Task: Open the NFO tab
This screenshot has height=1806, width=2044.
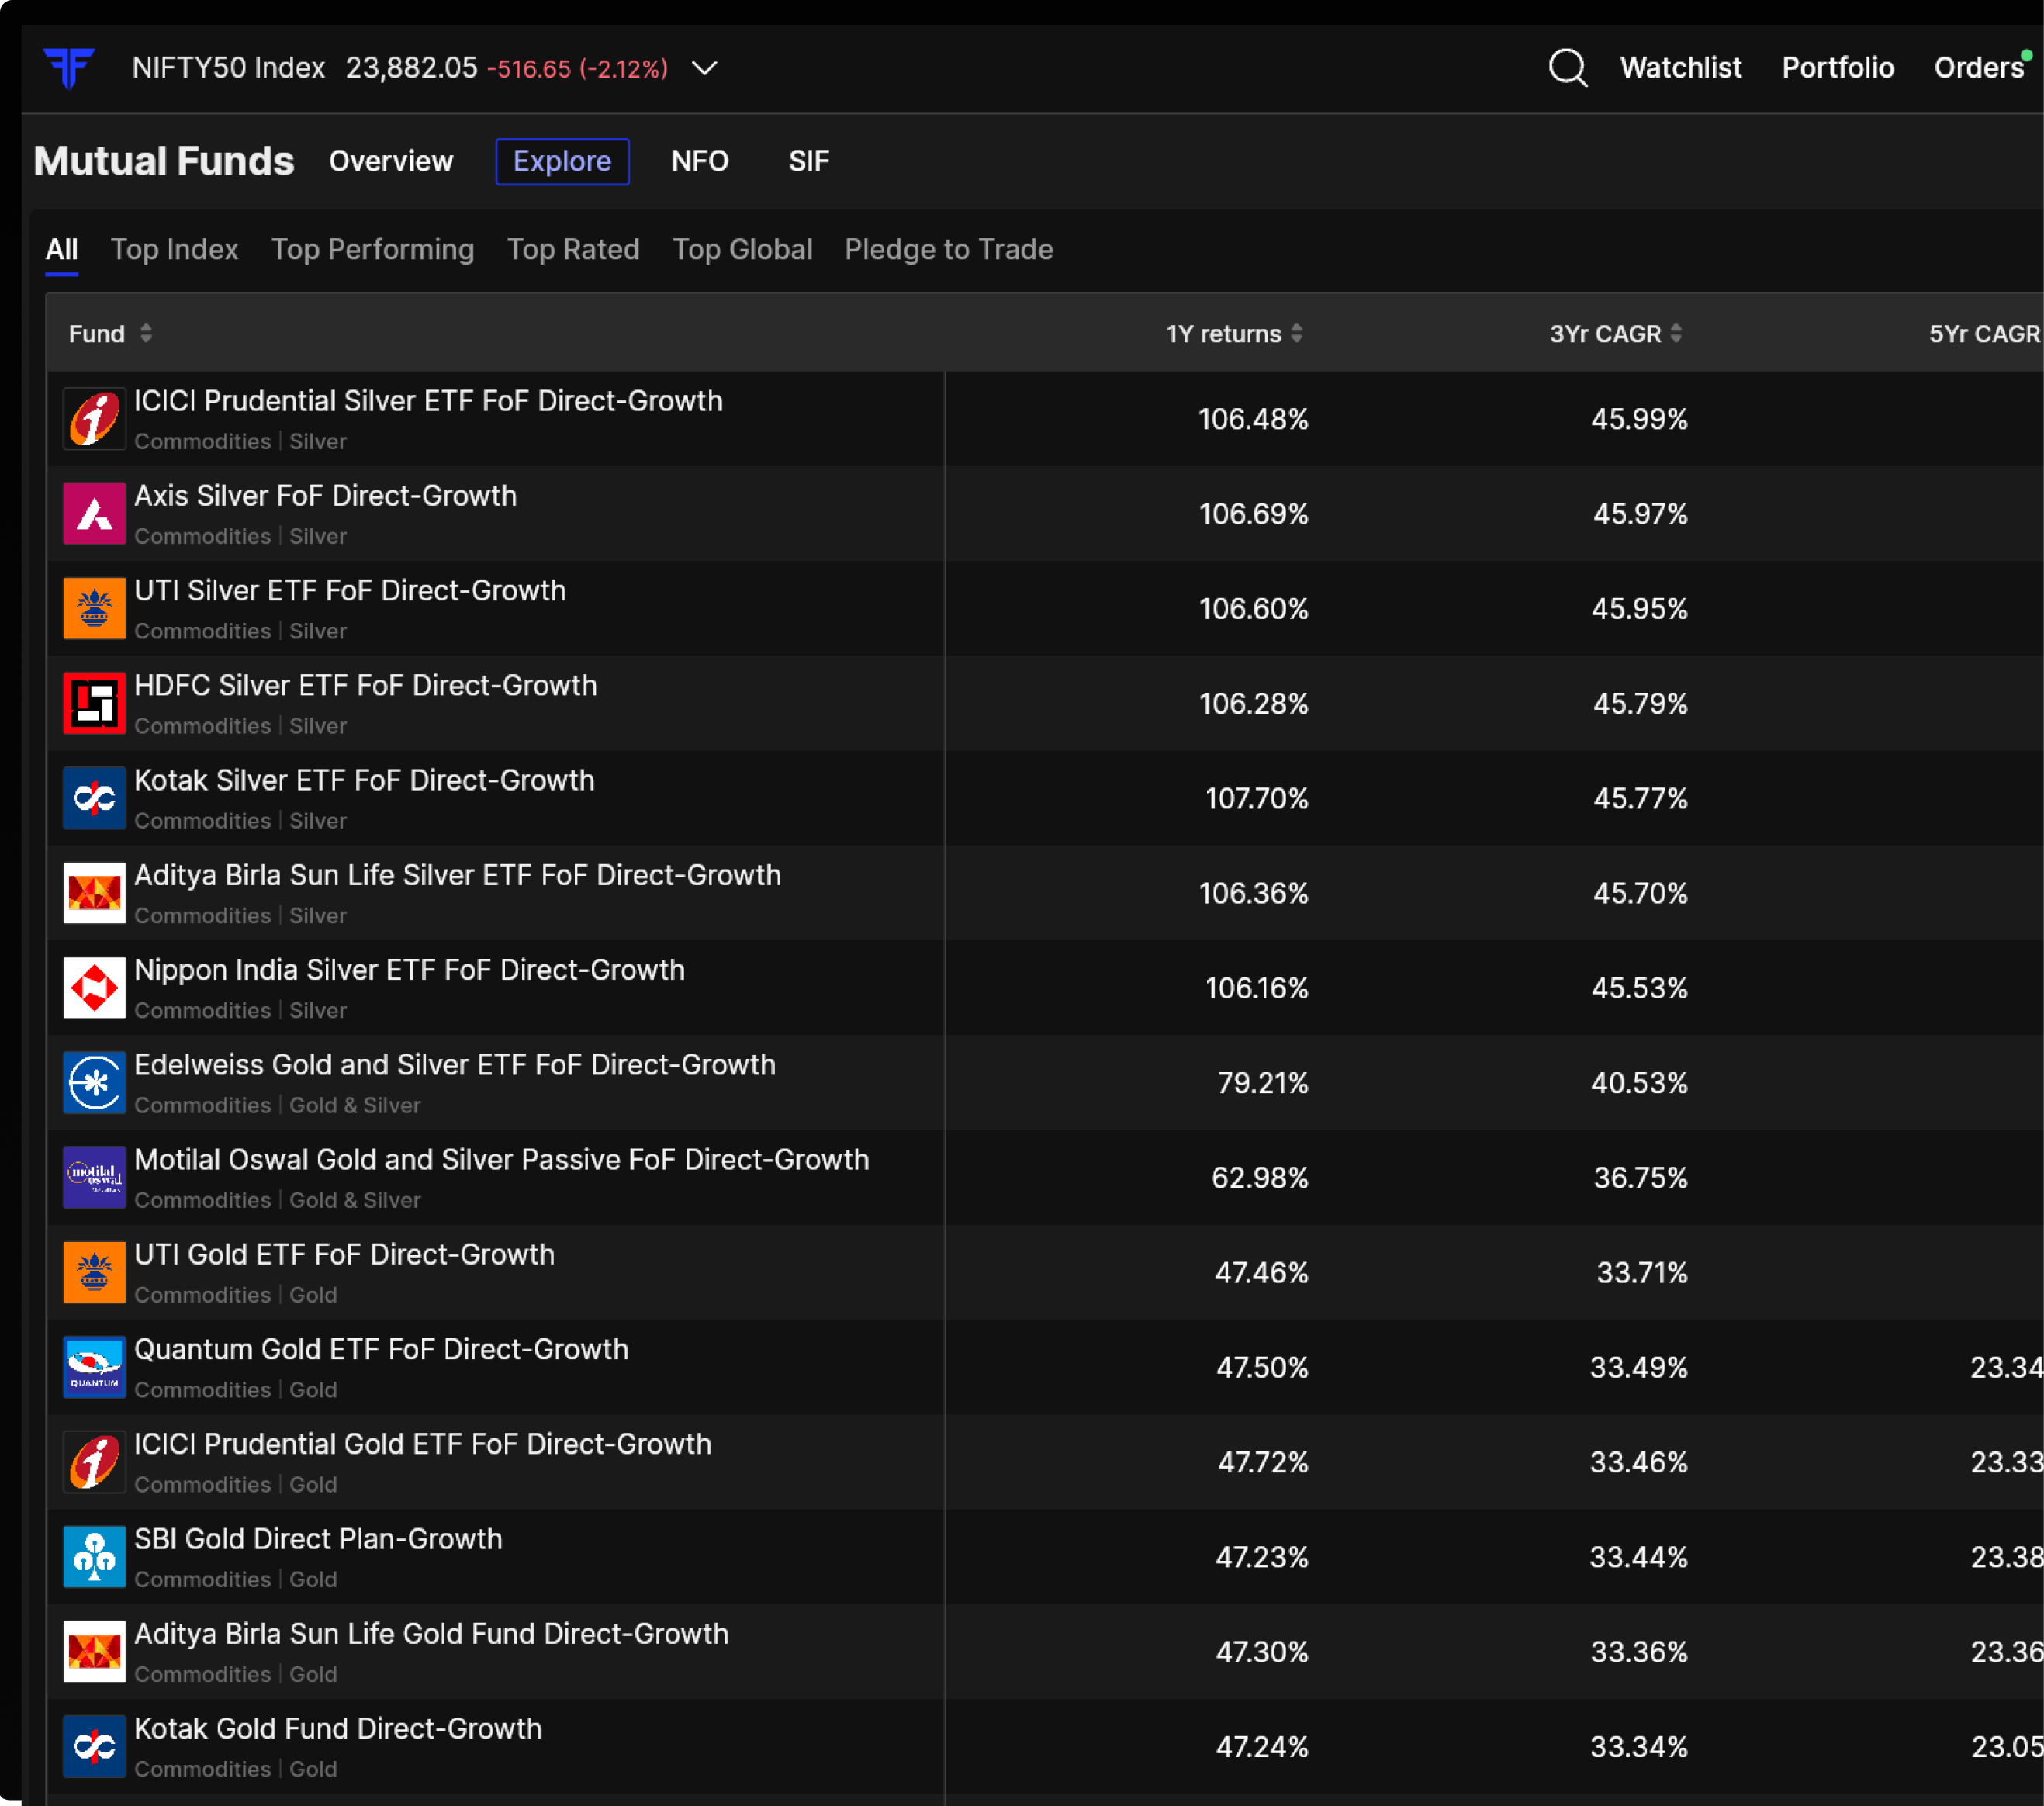Action: [x=699, y=161]
